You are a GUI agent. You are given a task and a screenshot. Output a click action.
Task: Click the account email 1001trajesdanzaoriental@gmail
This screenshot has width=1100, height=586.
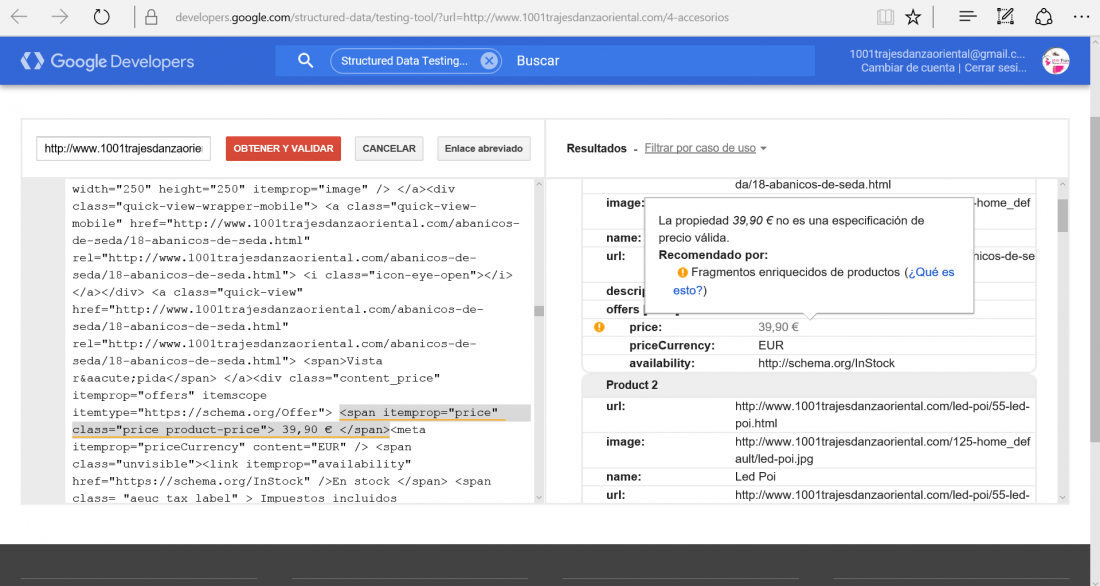937,54
